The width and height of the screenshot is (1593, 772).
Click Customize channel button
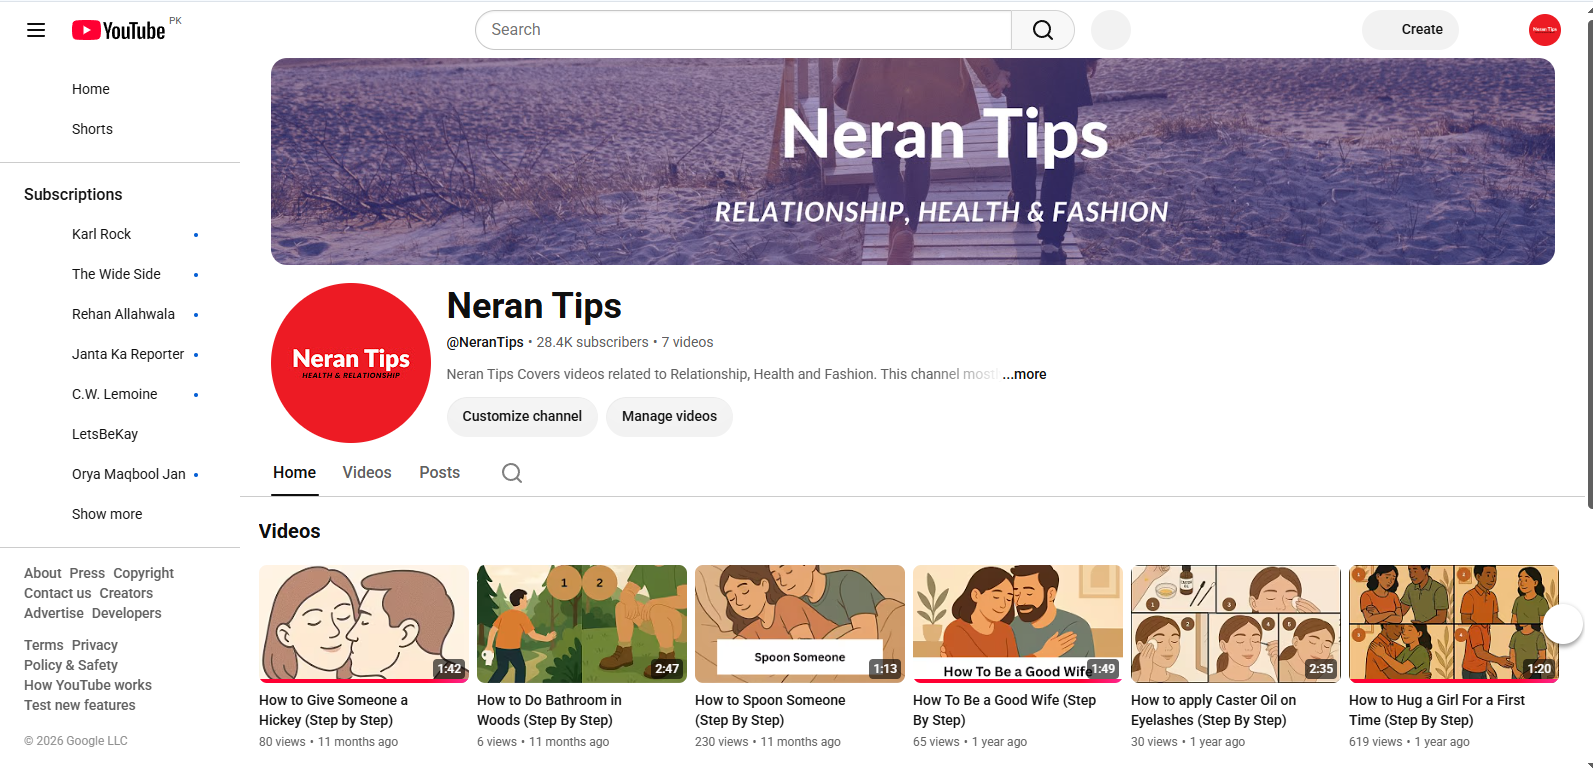tap(522, 416)
